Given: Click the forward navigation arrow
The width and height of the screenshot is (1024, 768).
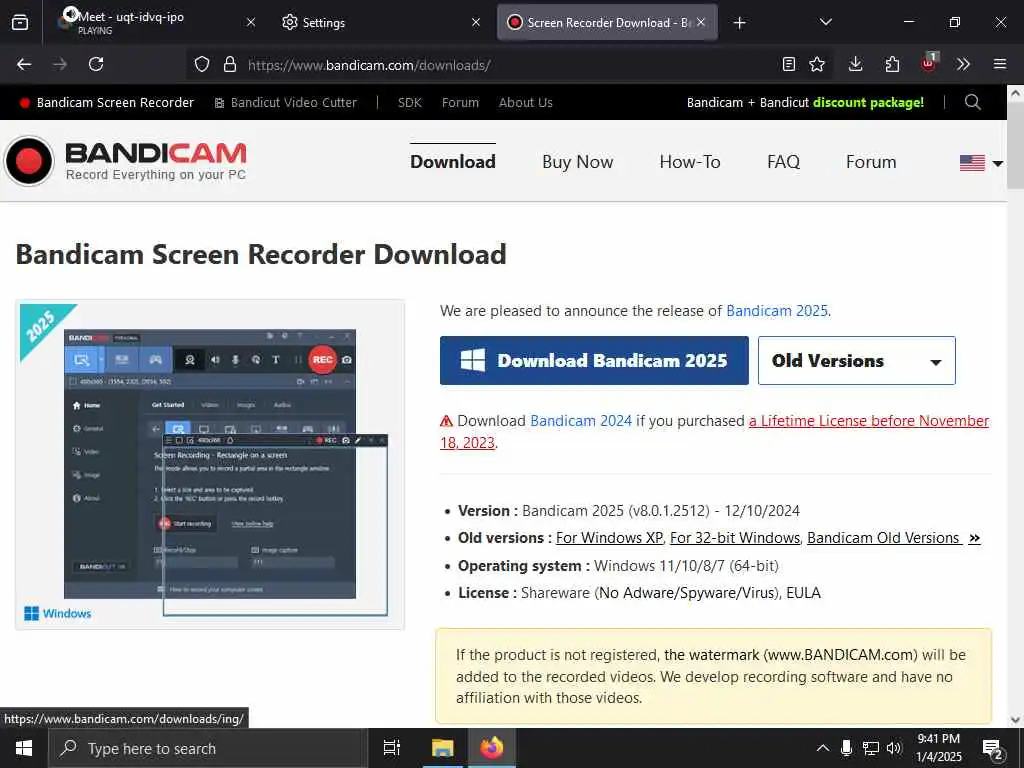Looking at the screenshot, I should point(60,64).
